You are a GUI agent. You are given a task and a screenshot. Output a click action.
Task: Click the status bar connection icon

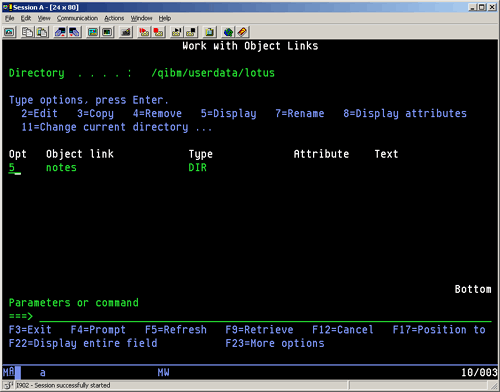click(x=9, y=385)
